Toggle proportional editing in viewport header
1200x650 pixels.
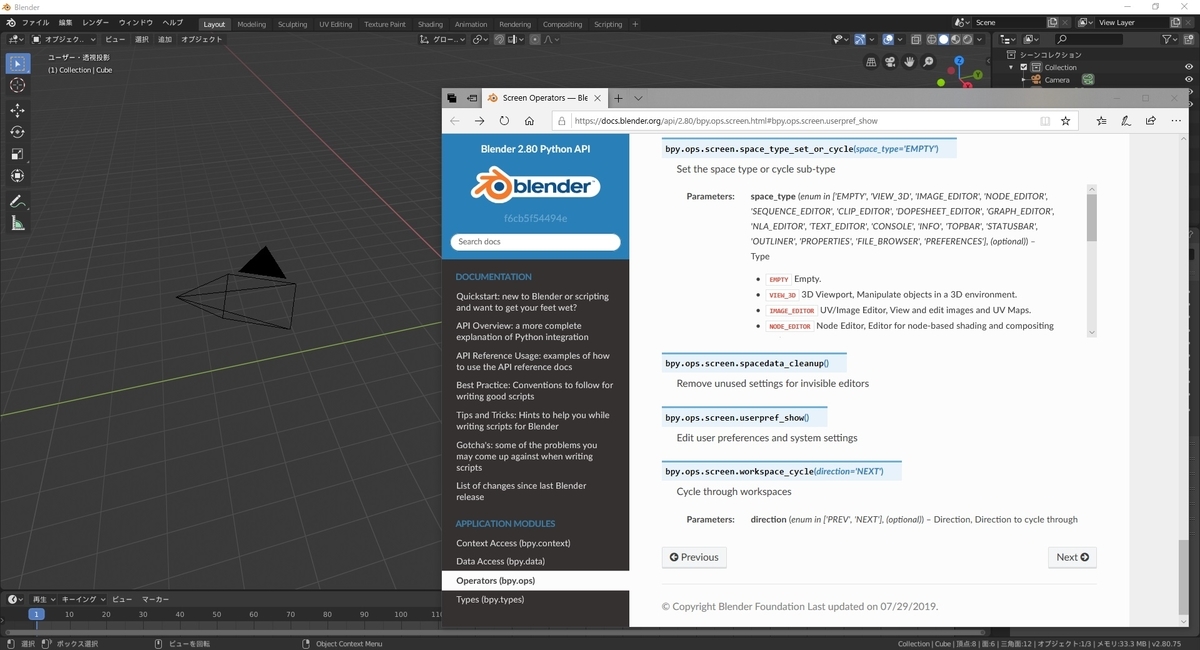[x=536, y=39]
